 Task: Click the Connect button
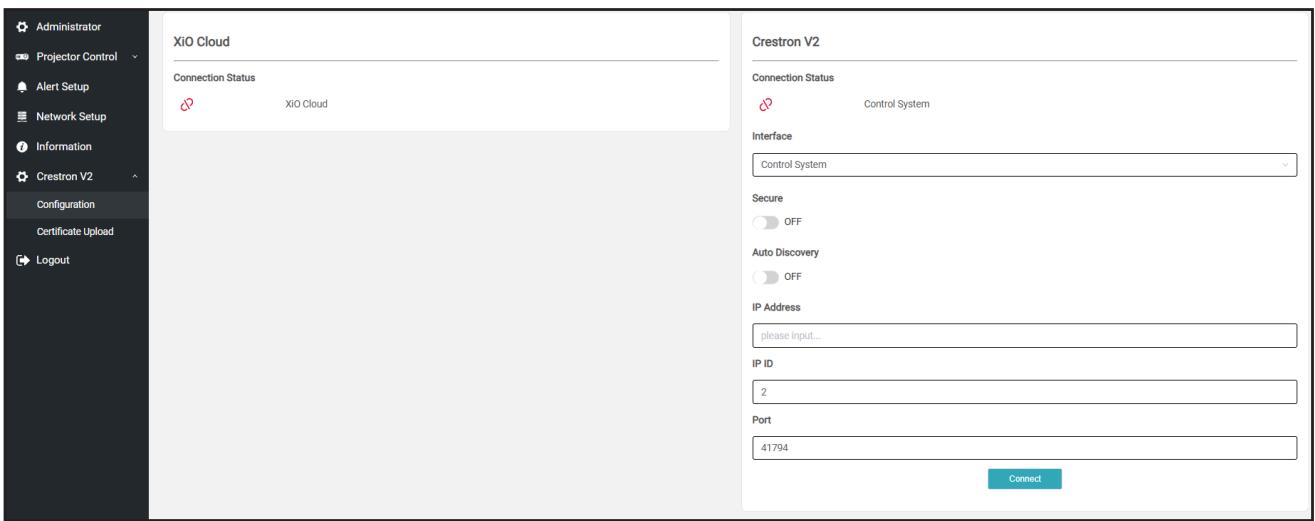[1024, 479]
